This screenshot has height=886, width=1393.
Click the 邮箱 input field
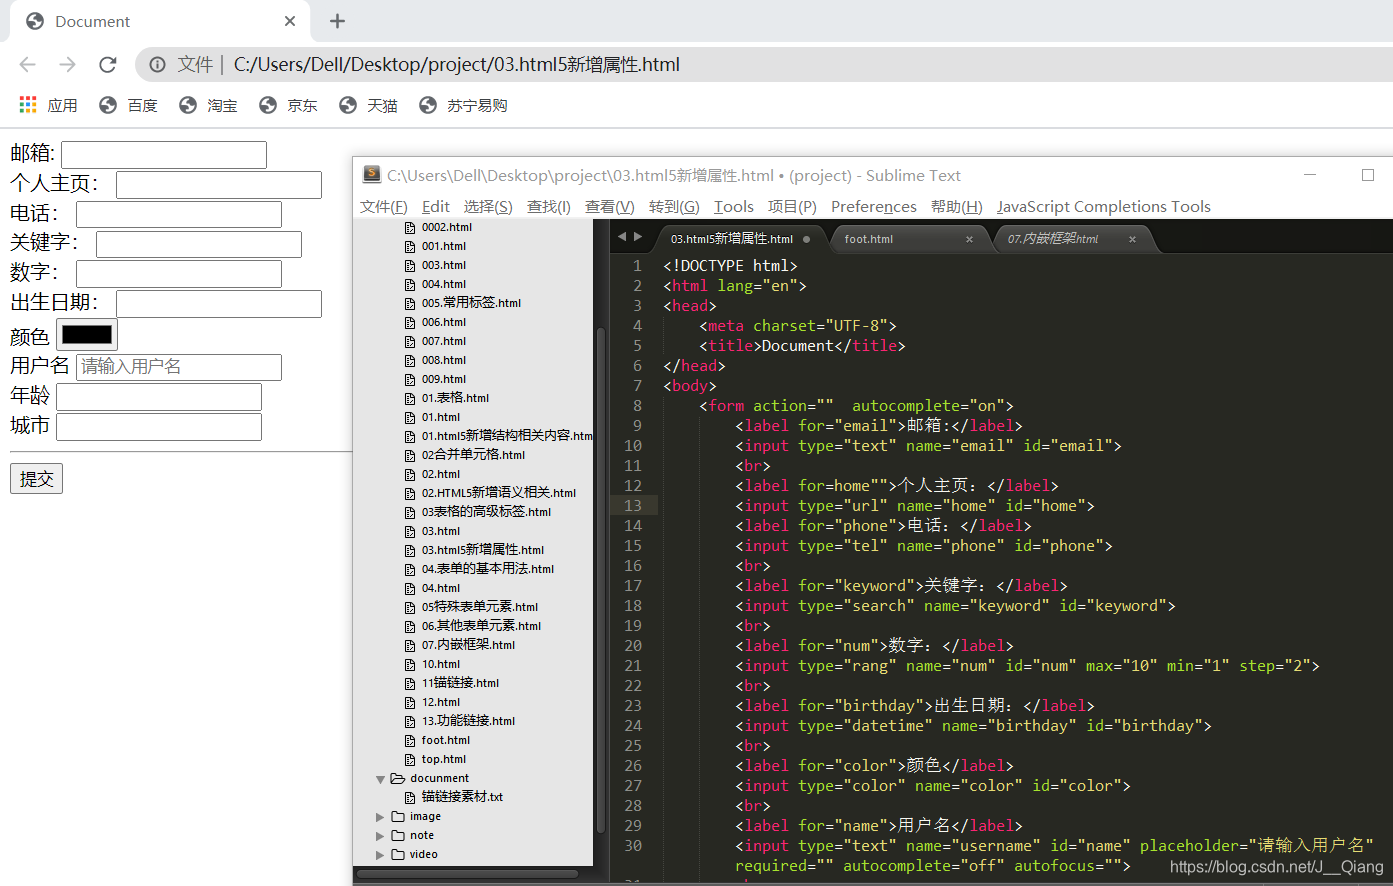(164, 155)
